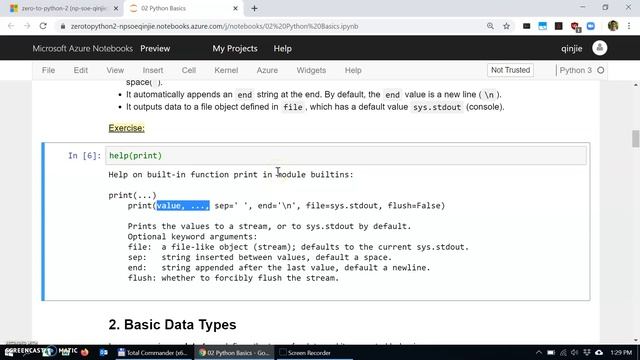The width and height of the screenshot is (640, 360).
Task: Click the Not Trusted button
Action: click(510, 70)
